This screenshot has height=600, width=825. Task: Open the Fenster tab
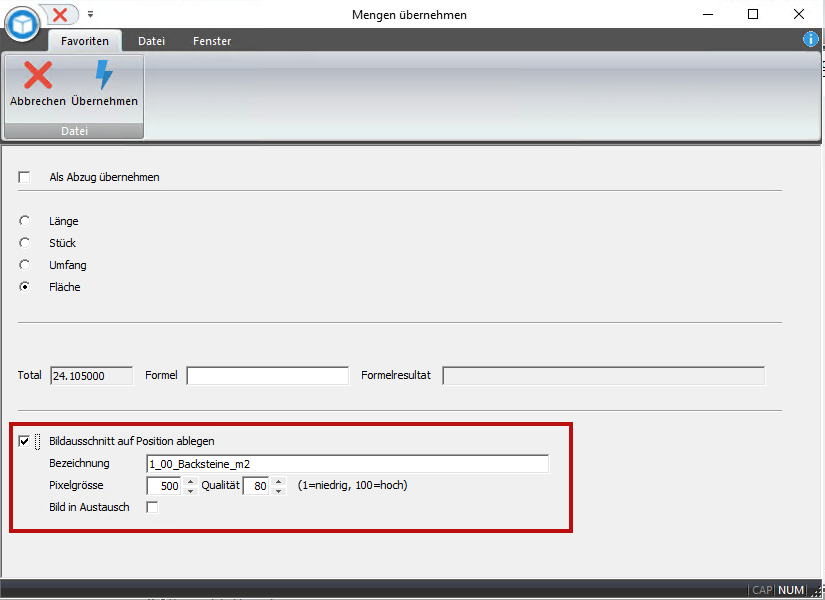211,41
